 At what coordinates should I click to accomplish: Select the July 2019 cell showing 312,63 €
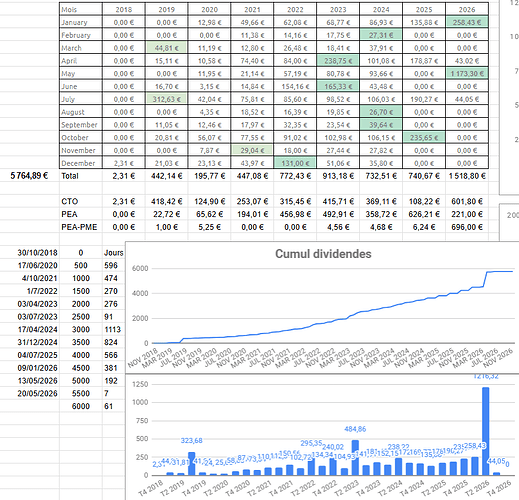click(x=166, y=99)
